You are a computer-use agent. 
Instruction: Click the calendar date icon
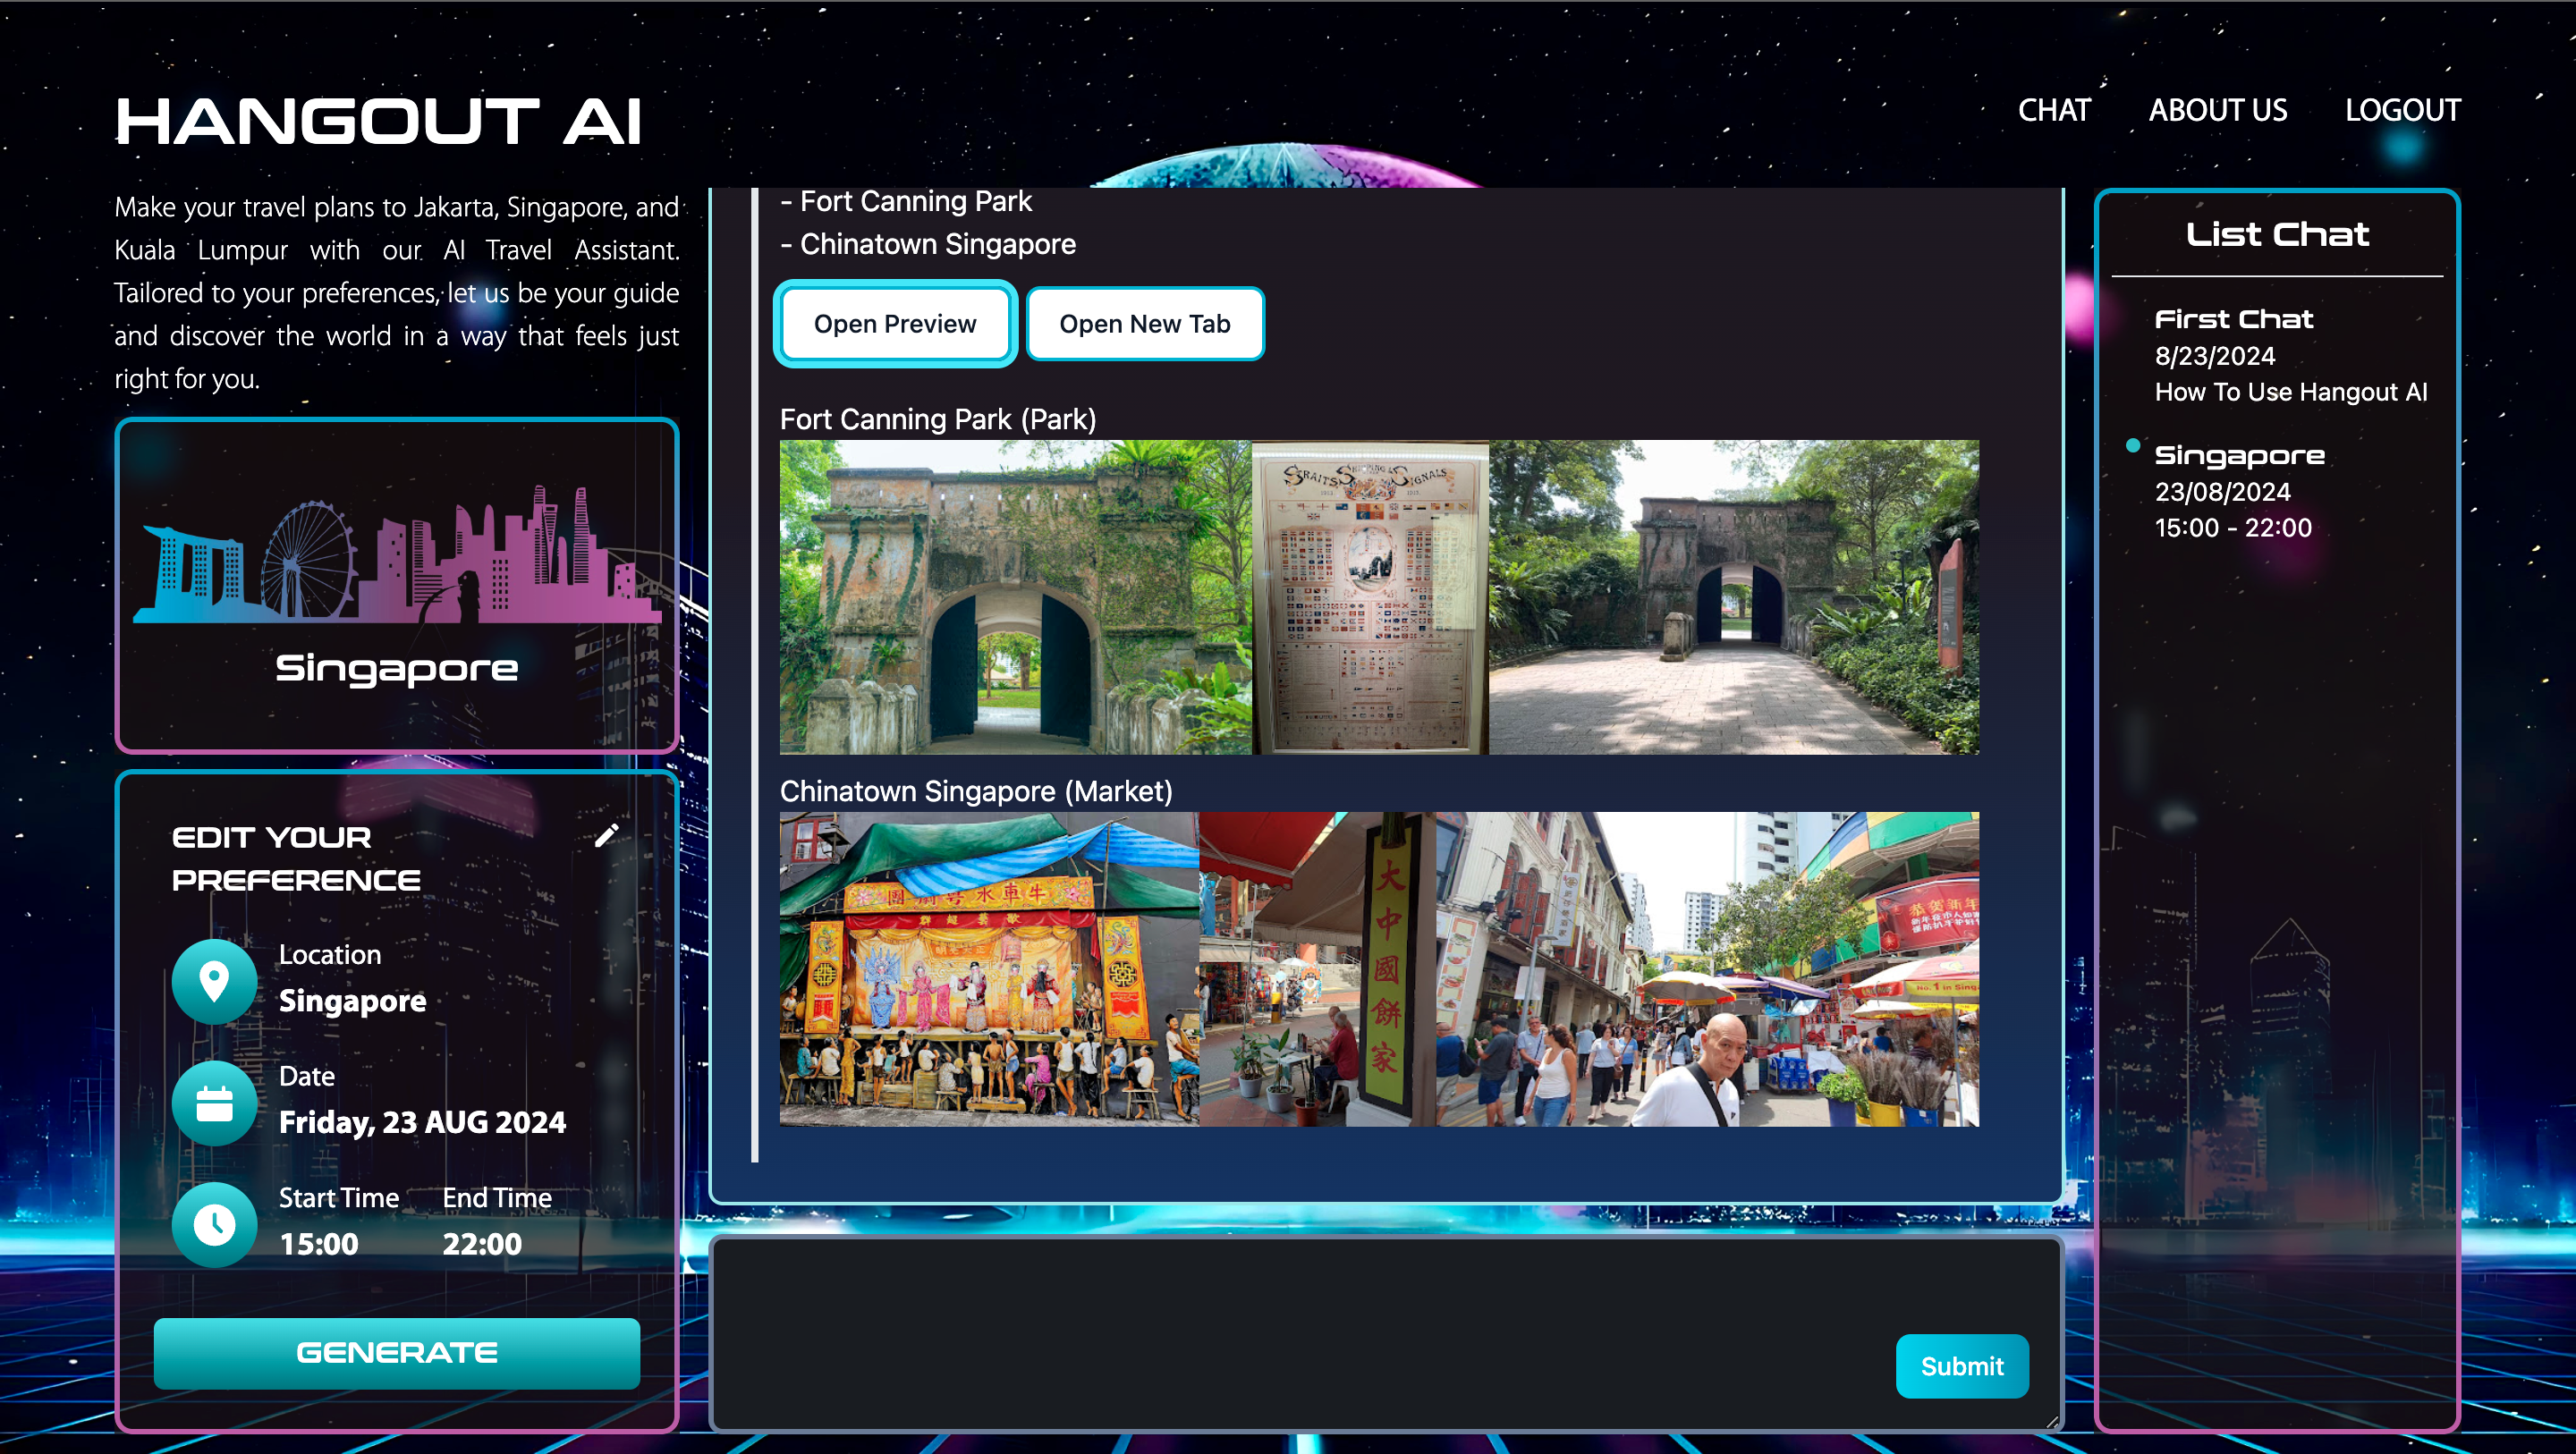click(214, 1103)
